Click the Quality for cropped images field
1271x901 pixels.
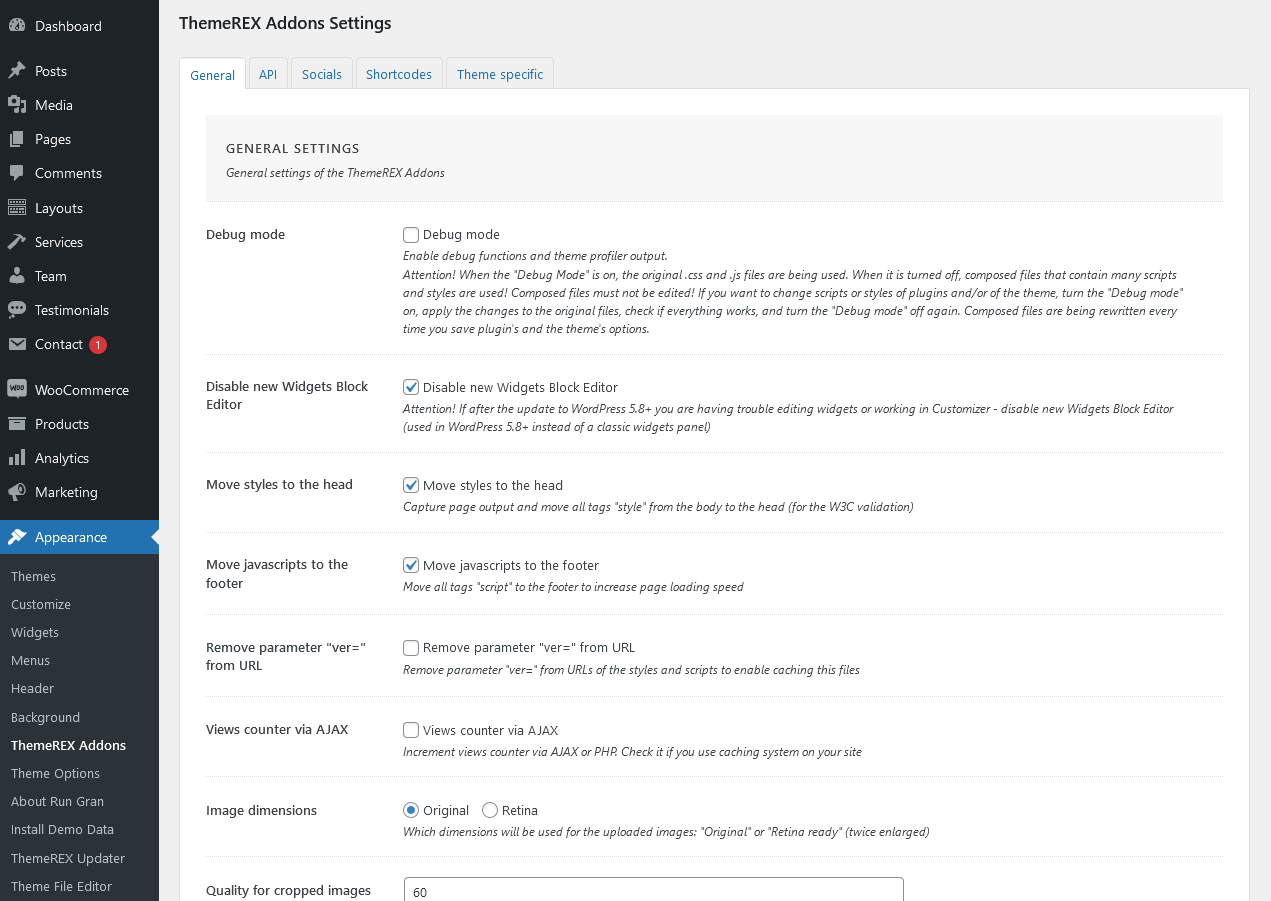click(653, 891)
